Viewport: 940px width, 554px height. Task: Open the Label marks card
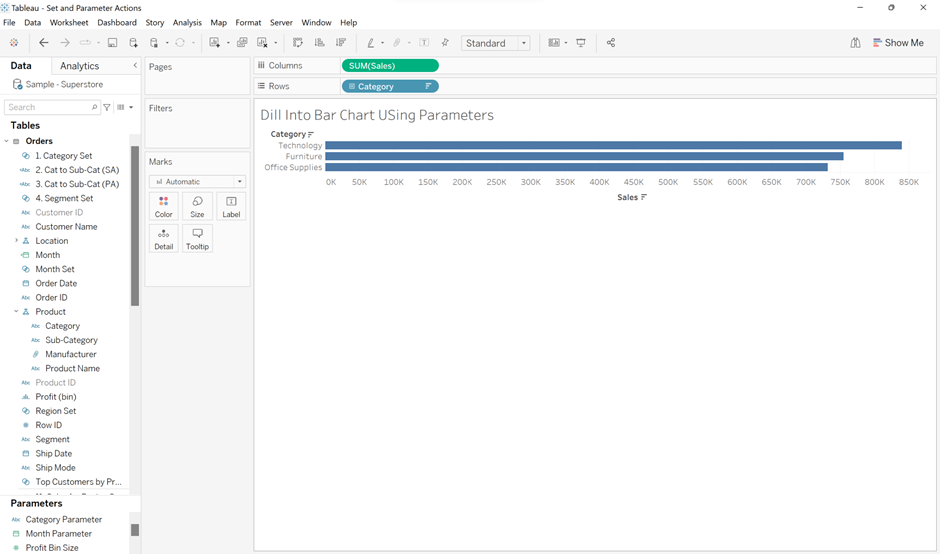(x=231, y=206)
